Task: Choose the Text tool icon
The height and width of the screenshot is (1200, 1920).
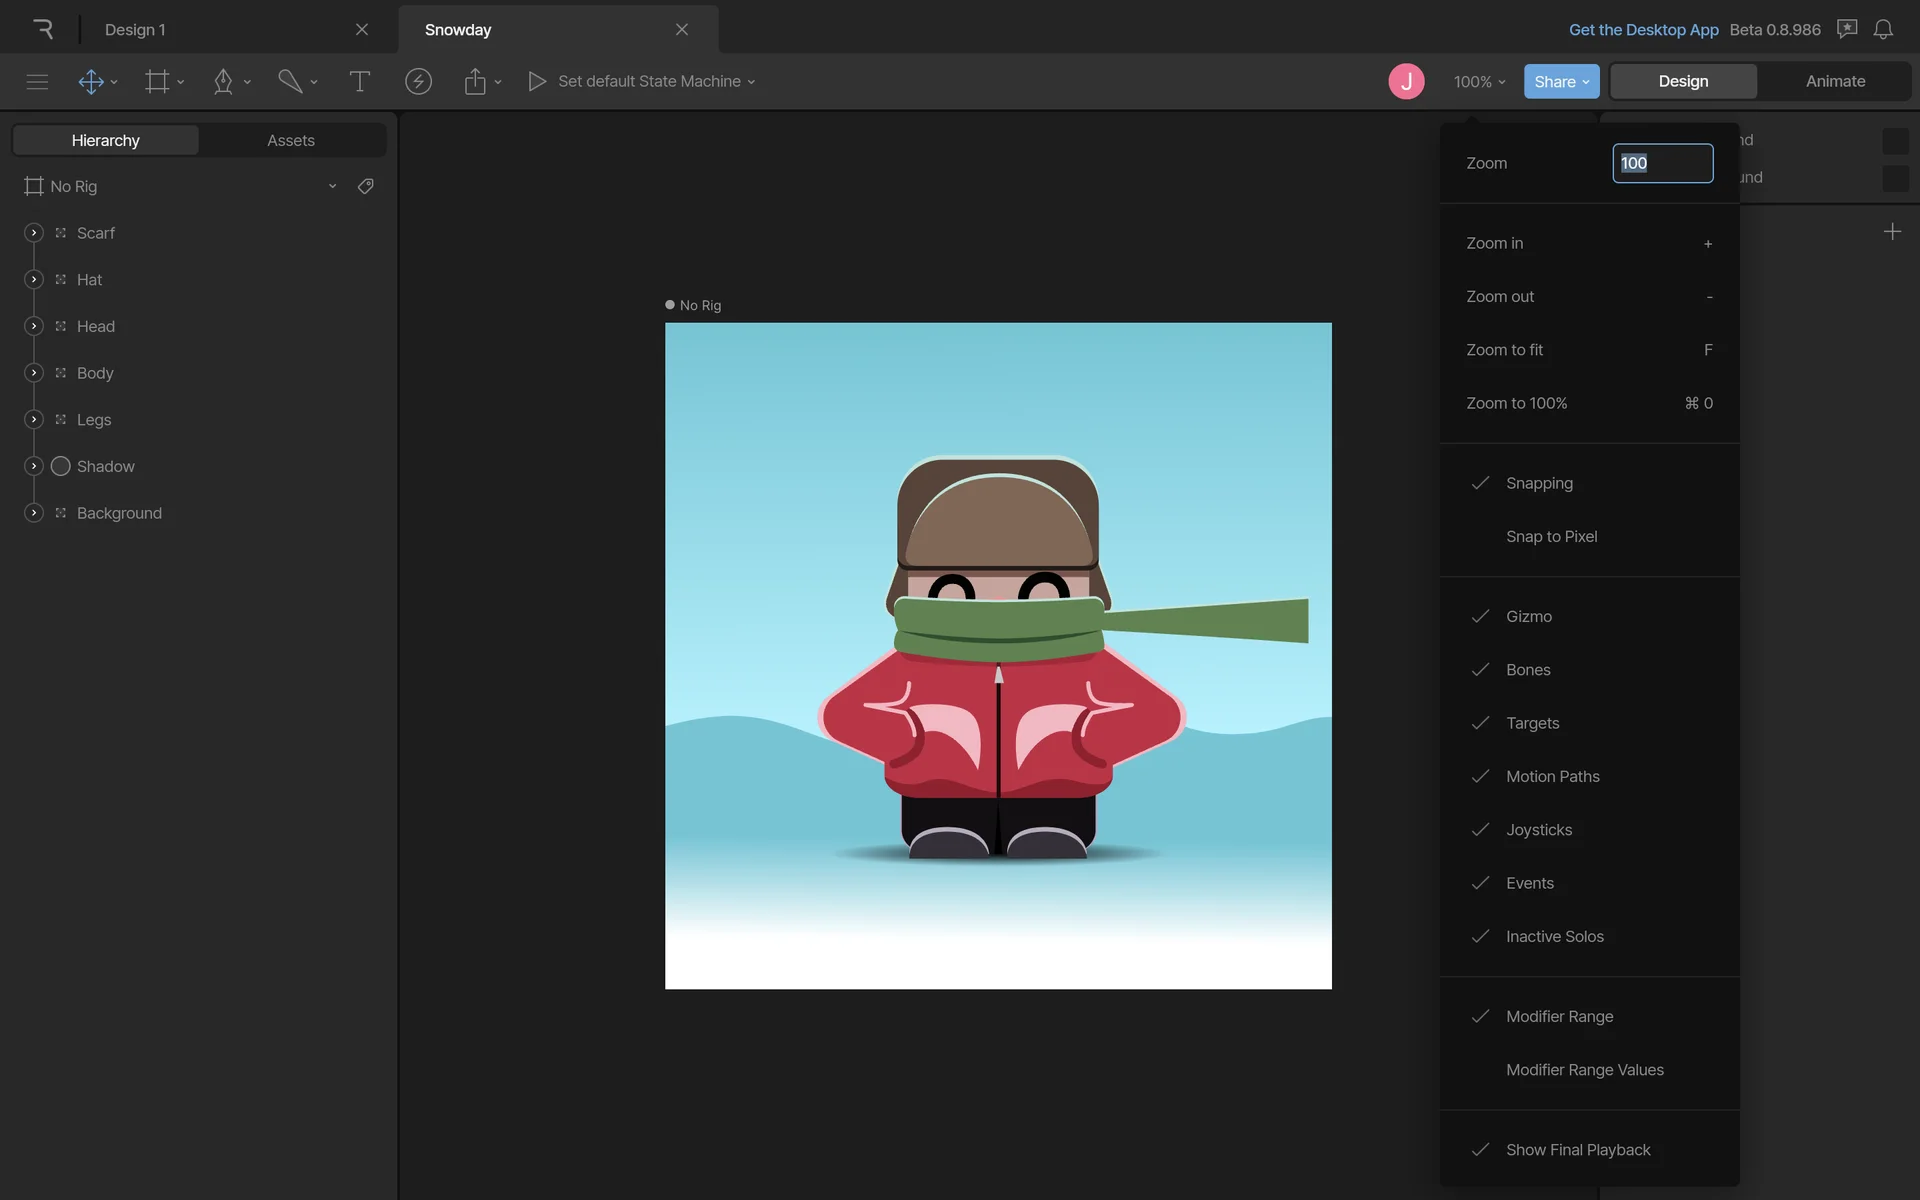Action: tap(359, 82)
